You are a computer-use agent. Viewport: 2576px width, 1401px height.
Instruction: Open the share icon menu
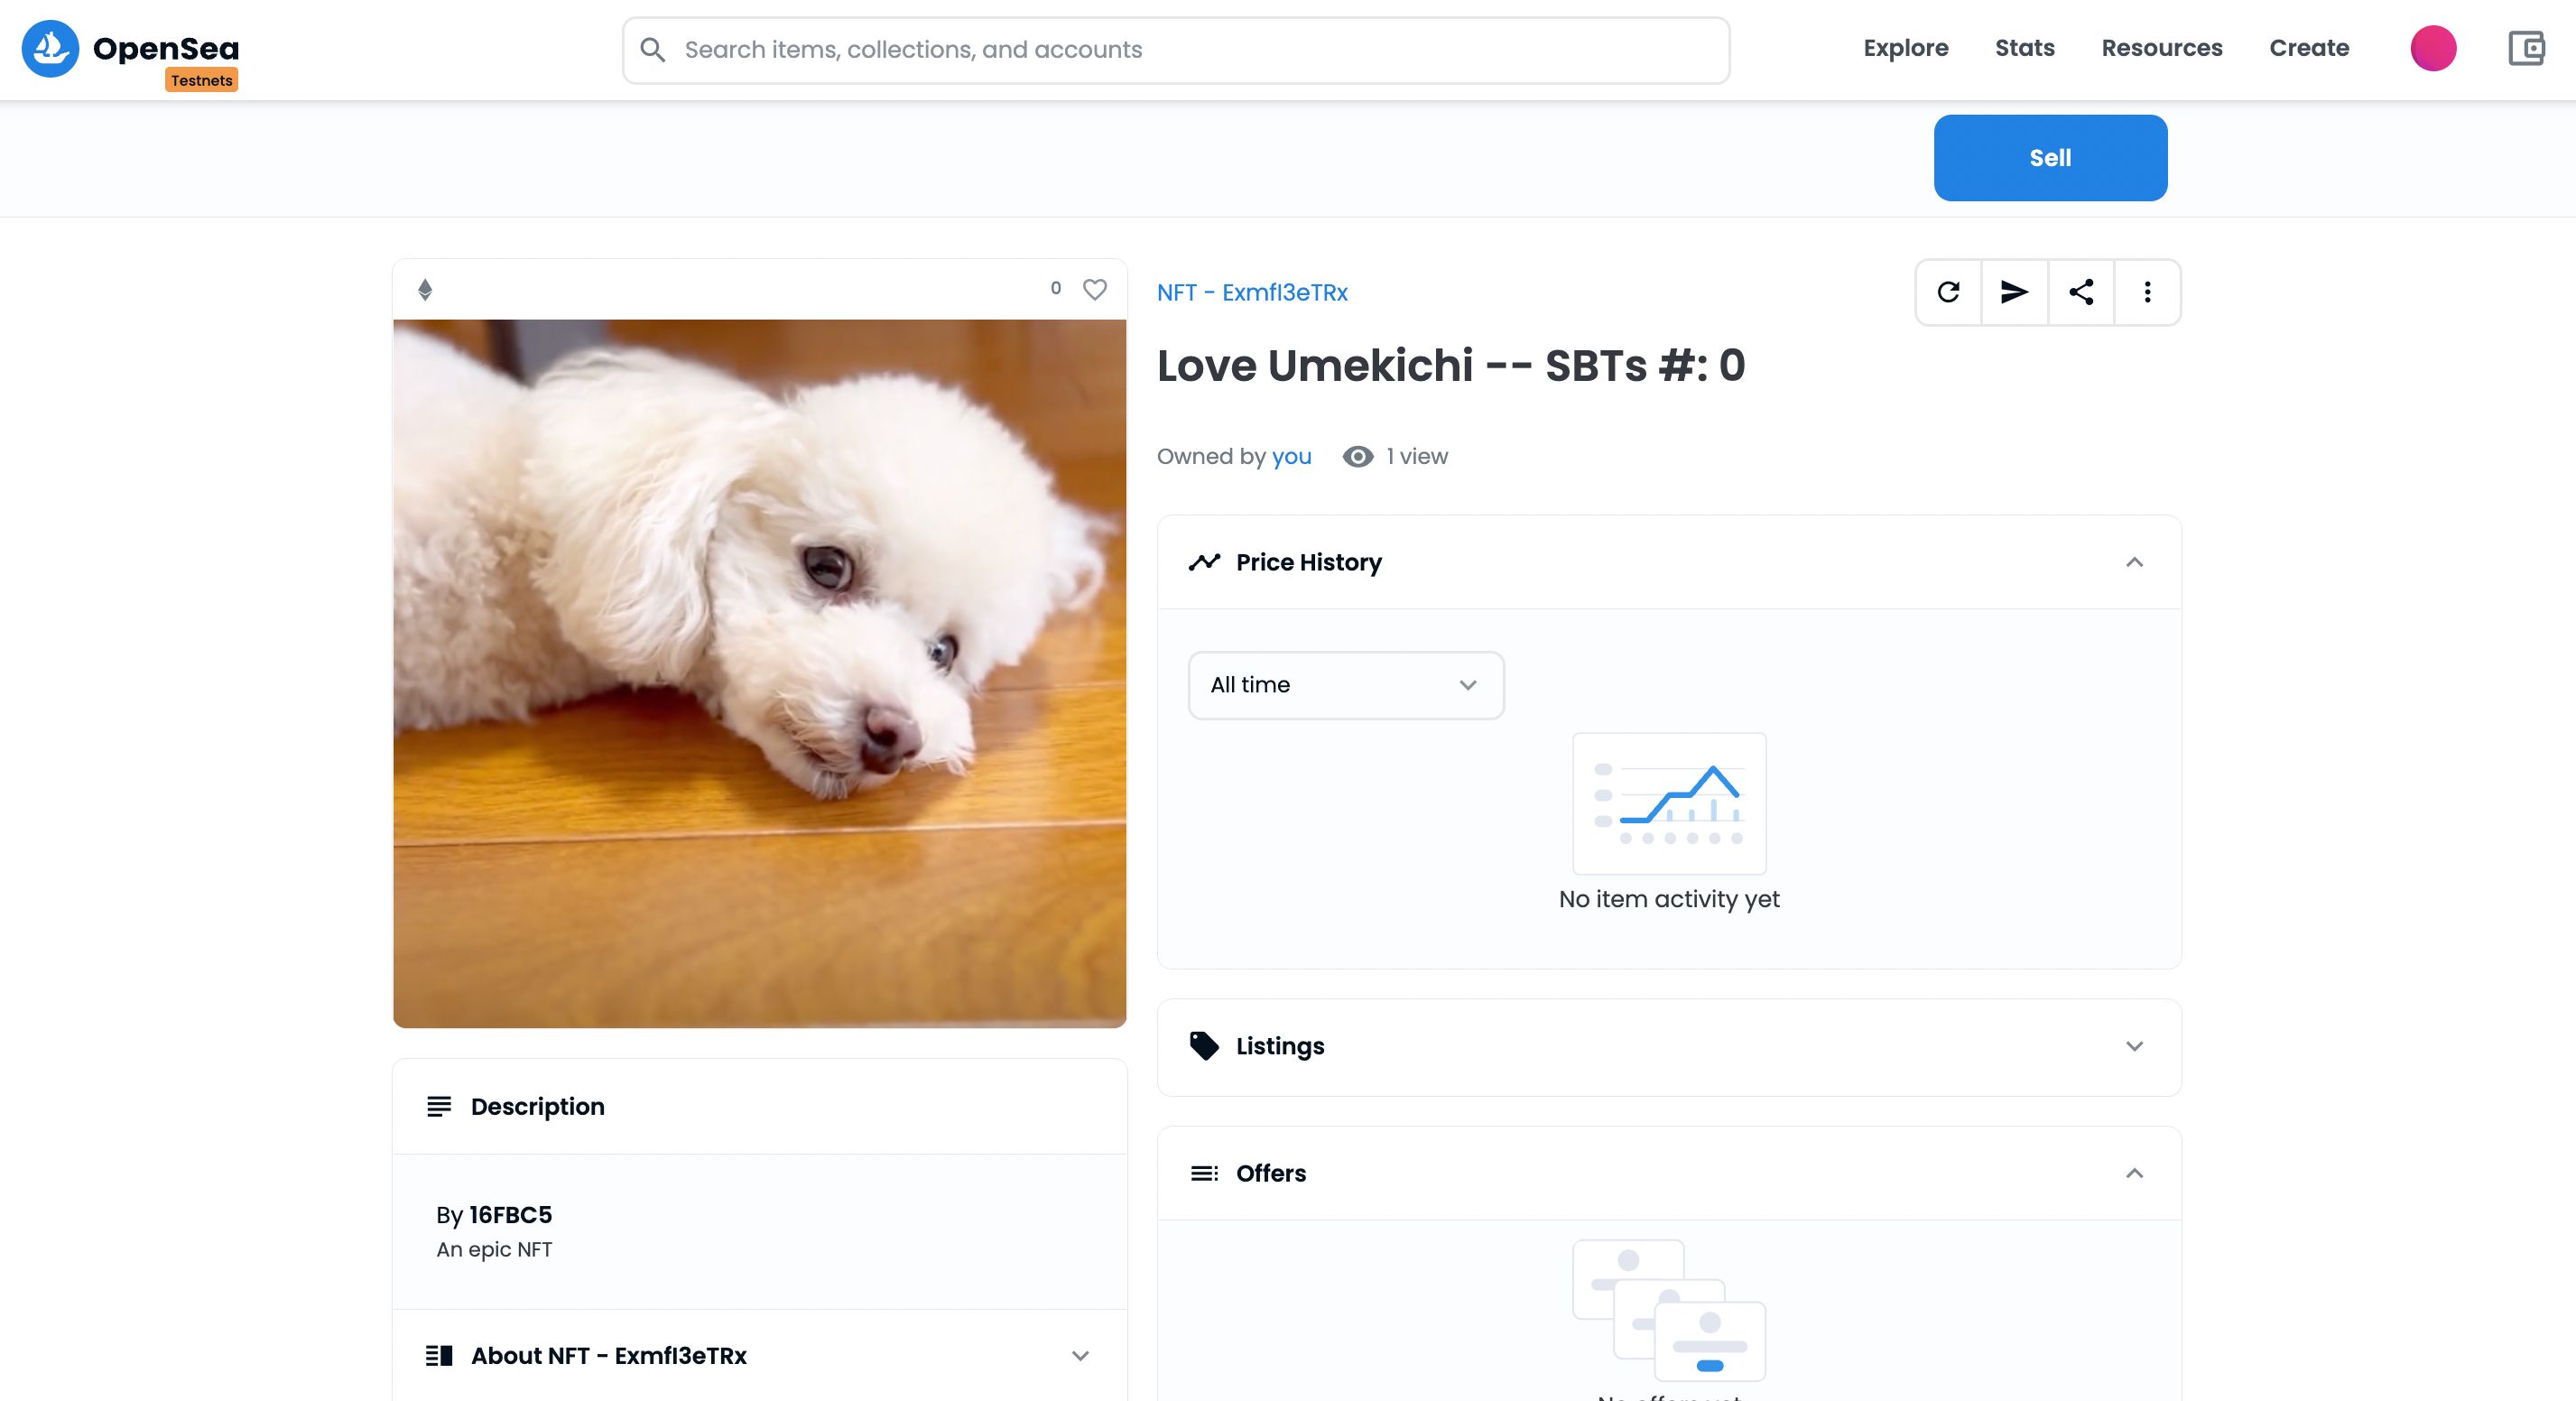coord(2081,292)
